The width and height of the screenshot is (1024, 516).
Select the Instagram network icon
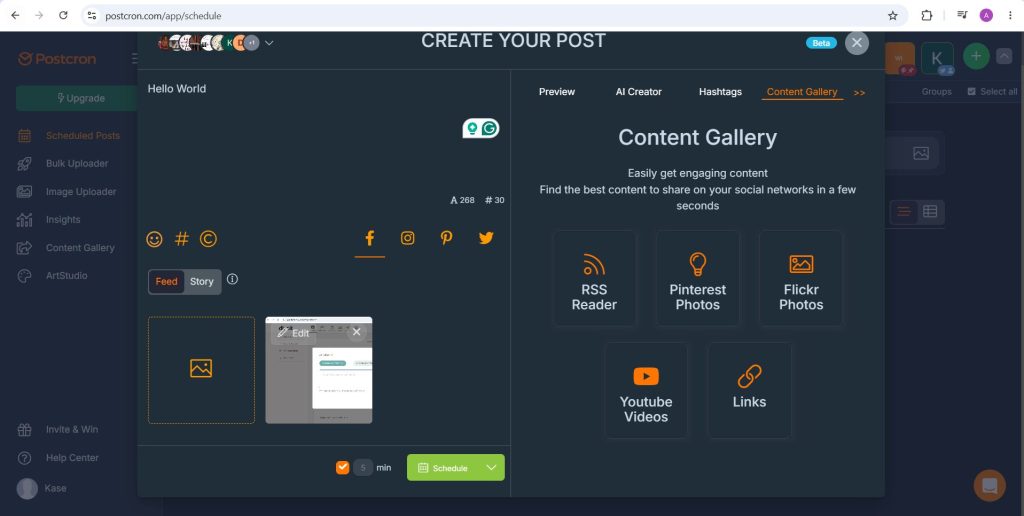click(x=408, y=238)
